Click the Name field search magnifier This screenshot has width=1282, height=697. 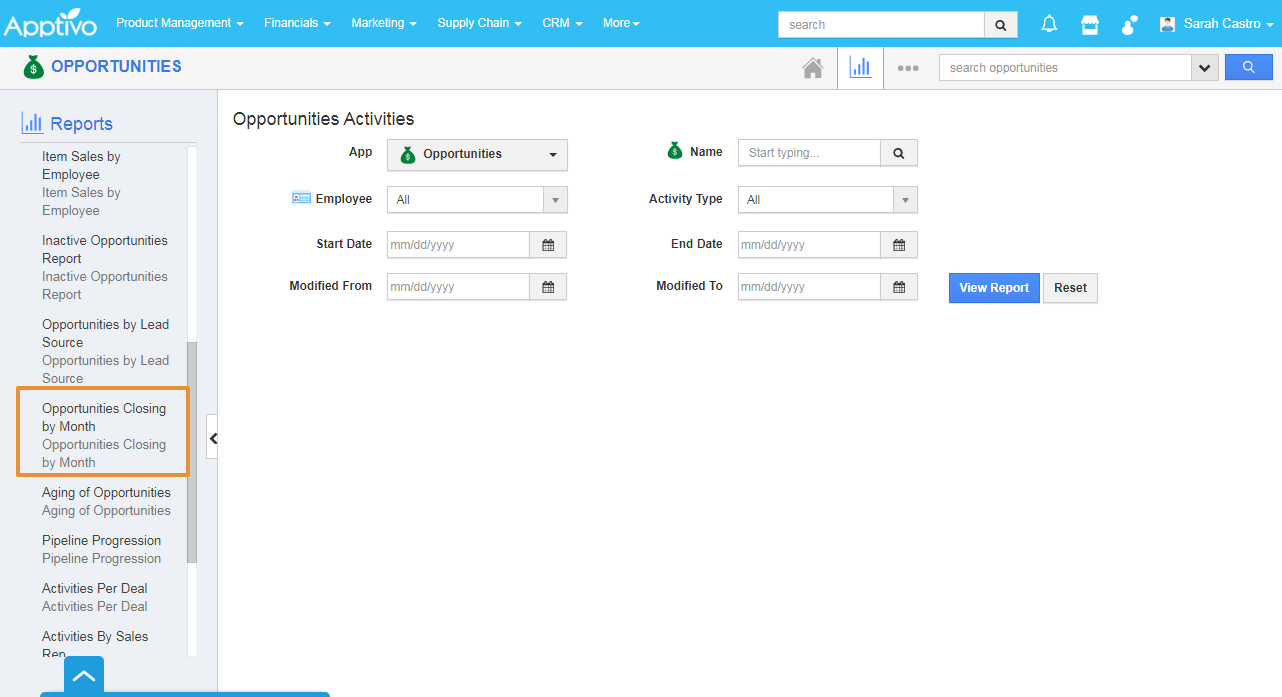pos(899,153)
